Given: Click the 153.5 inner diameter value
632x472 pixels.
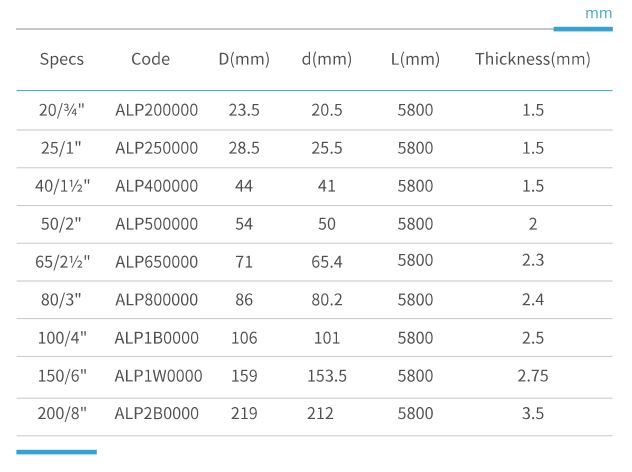Looking at the screenshot, I should pos(327,376).
